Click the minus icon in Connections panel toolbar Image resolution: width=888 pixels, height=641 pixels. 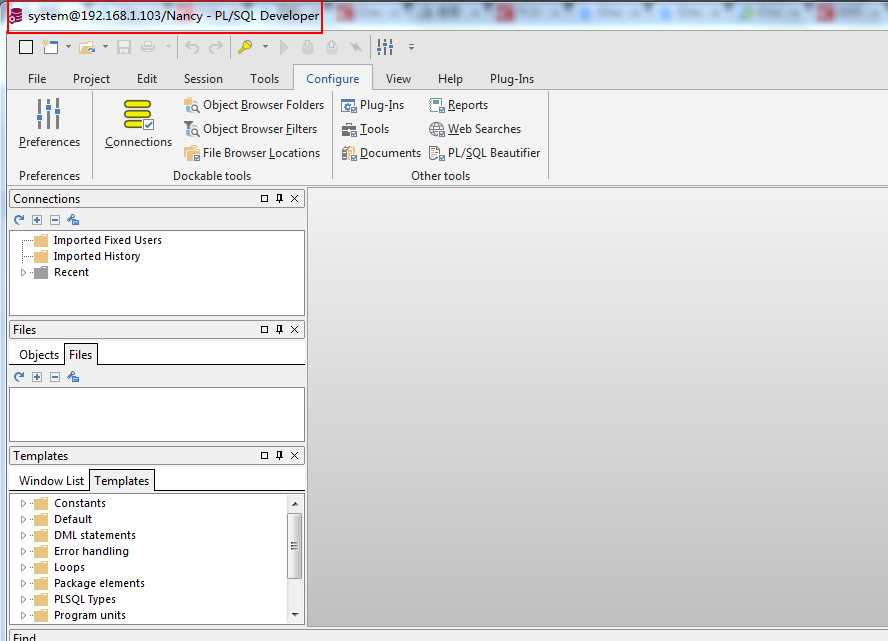pyautogui.click(x=55, y=220)
